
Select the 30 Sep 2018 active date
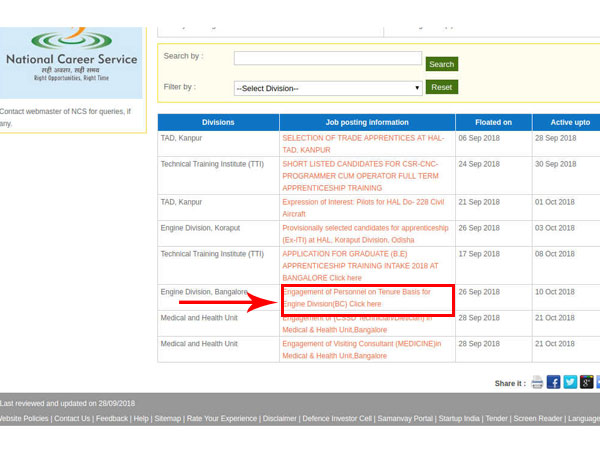556,164
